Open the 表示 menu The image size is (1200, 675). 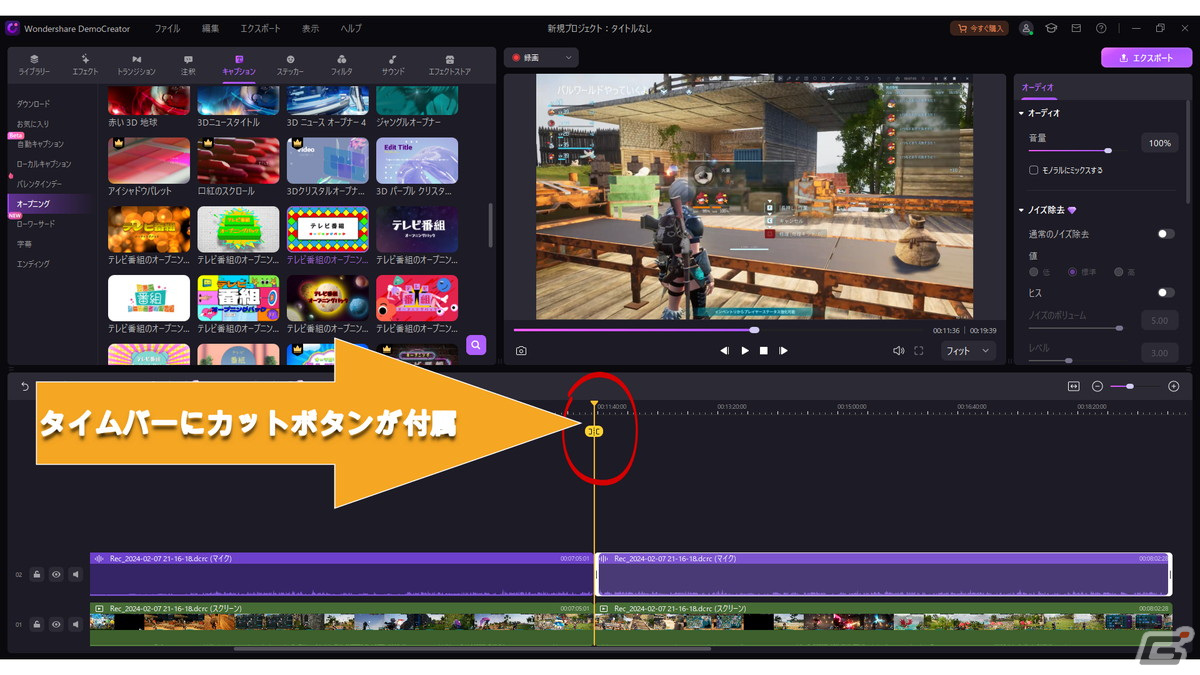tap(311, 29)
